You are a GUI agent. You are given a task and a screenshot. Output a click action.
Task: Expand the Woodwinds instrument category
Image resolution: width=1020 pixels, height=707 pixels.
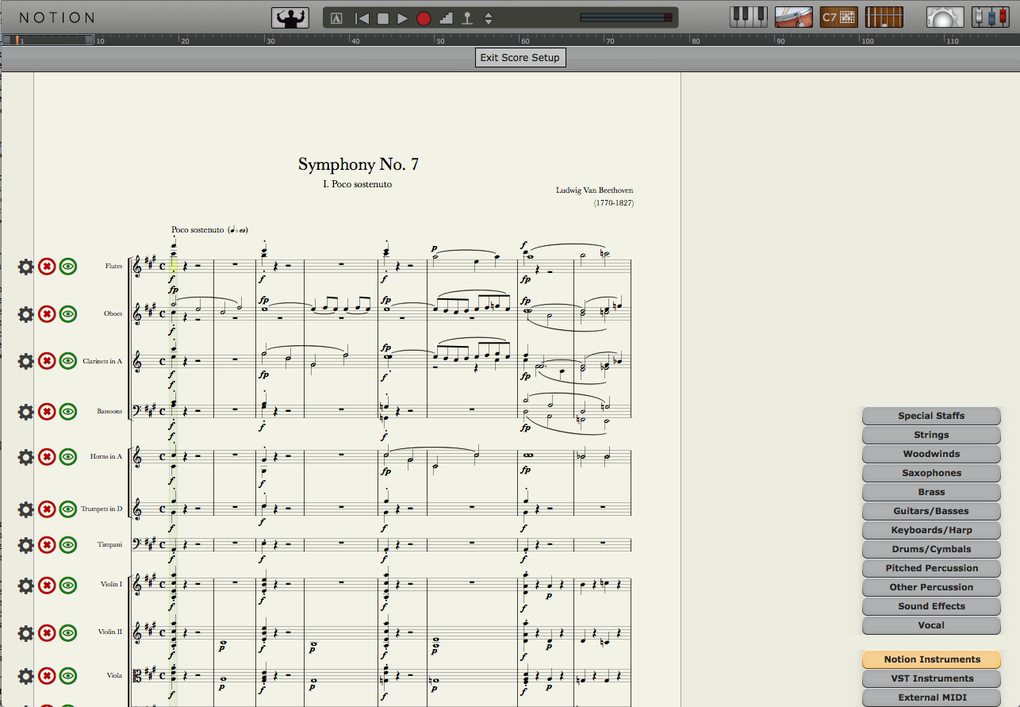pyautogui.click(x=931, y=454)
